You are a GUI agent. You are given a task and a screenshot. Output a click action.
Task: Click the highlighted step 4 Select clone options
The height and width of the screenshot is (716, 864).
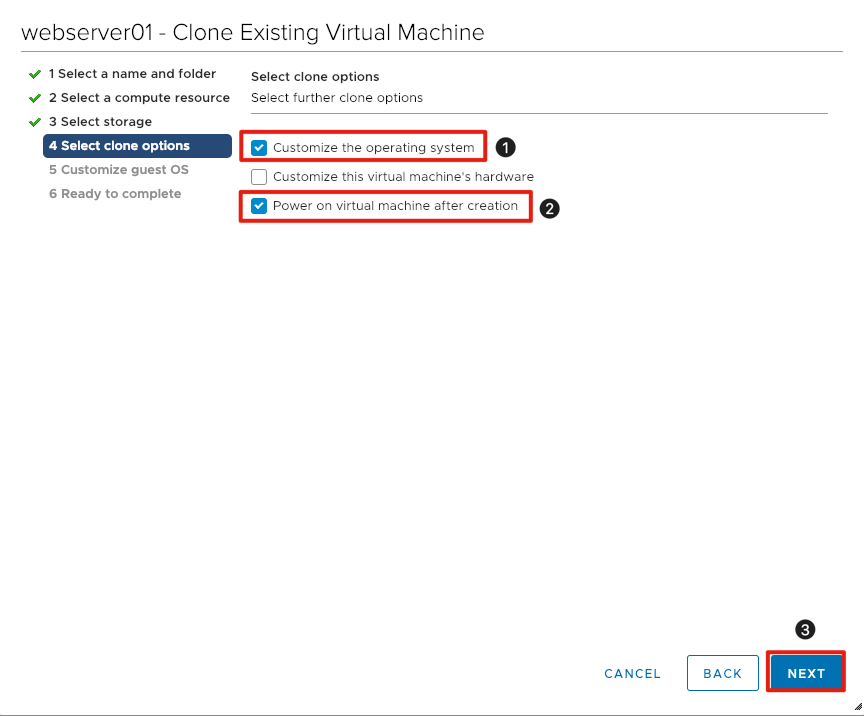[120, 145]
